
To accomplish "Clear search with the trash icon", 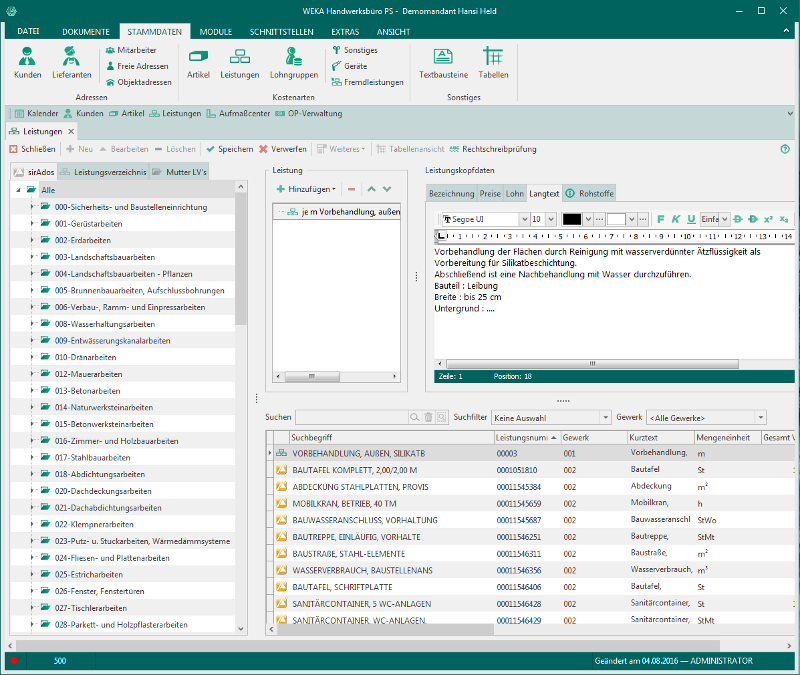I will (x=428, y=417).
